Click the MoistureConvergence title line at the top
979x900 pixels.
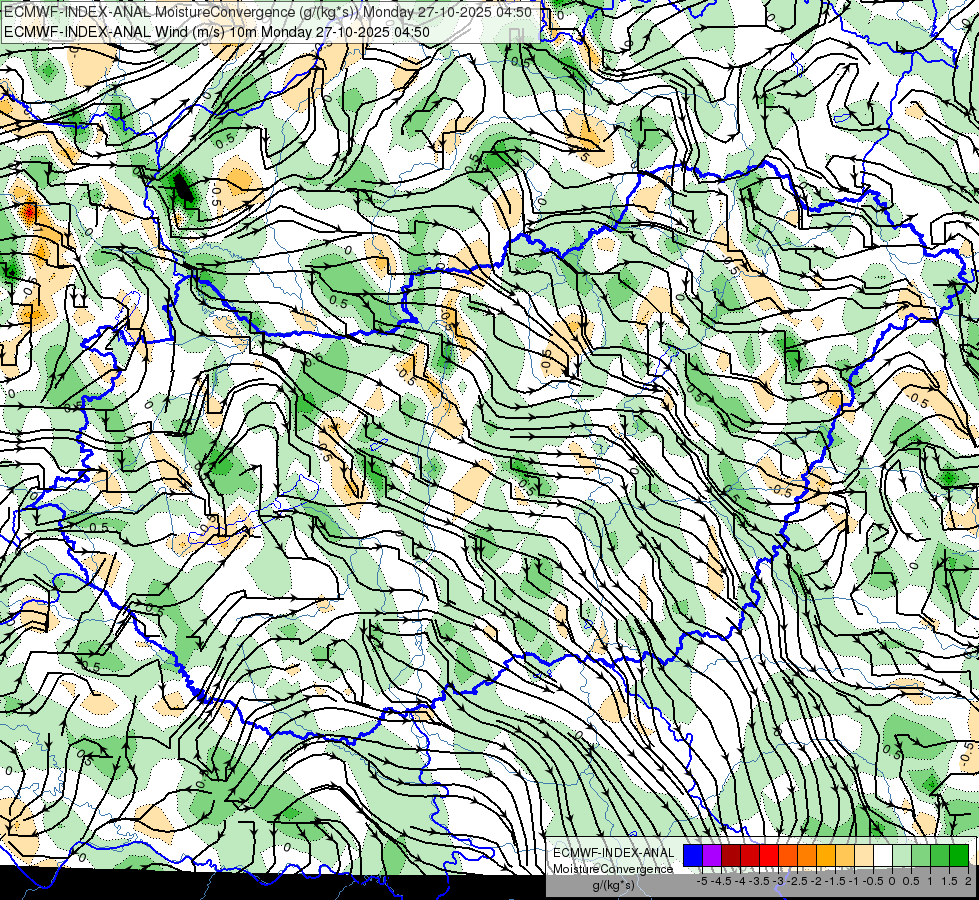pyautogui.click(x=268, y=12)
